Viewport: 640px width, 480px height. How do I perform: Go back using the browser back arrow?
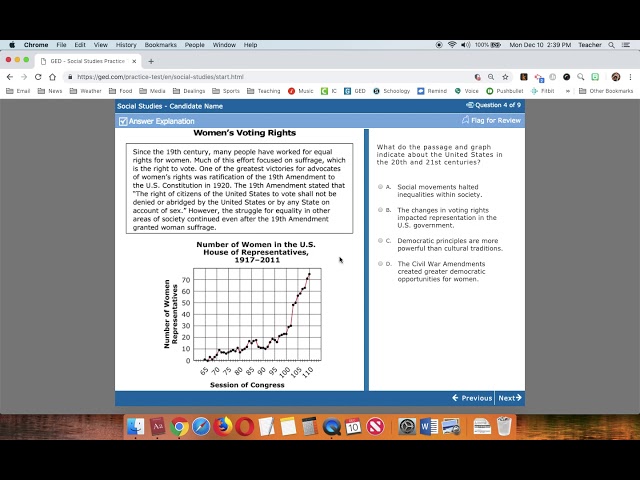pyautogui.click(x=10, y=77)
